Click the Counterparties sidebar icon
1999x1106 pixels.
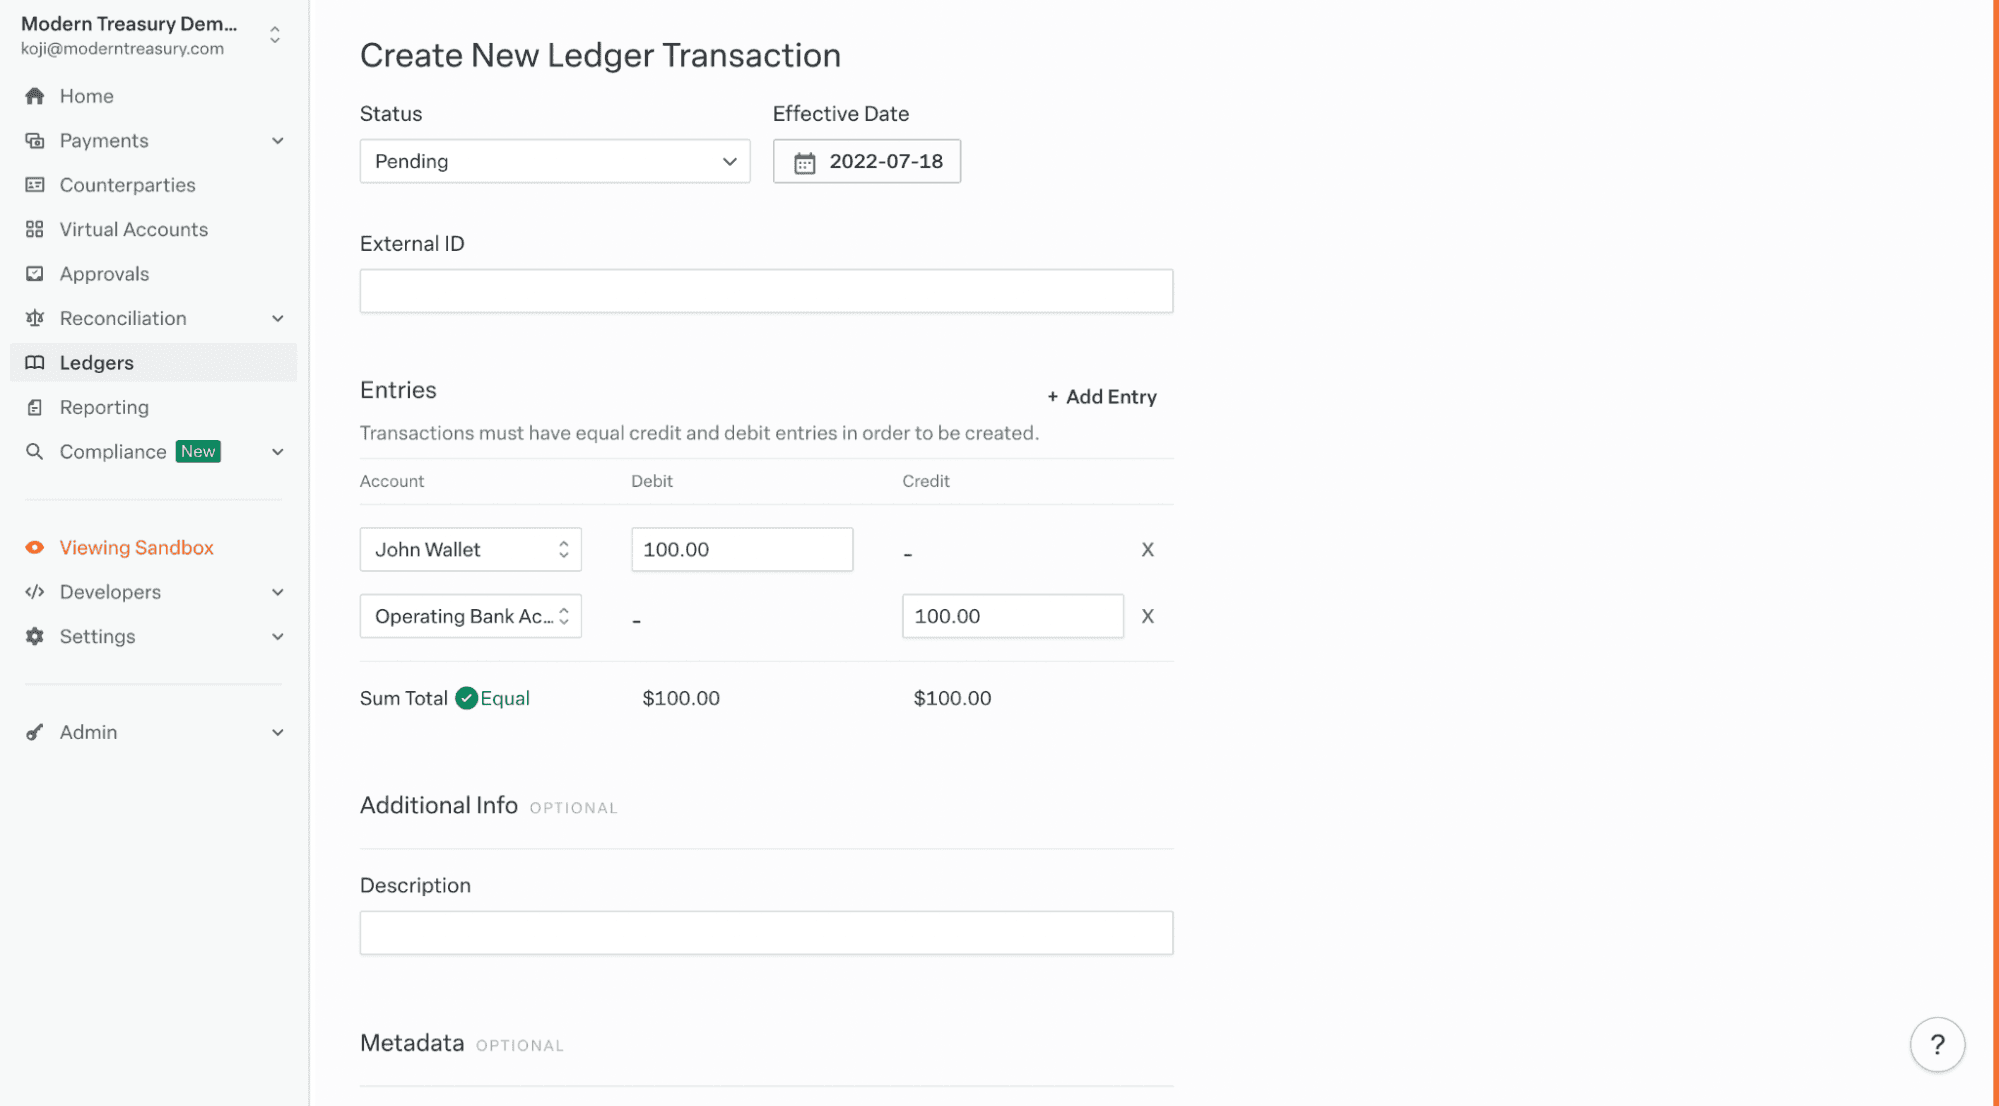click(35, 184)
